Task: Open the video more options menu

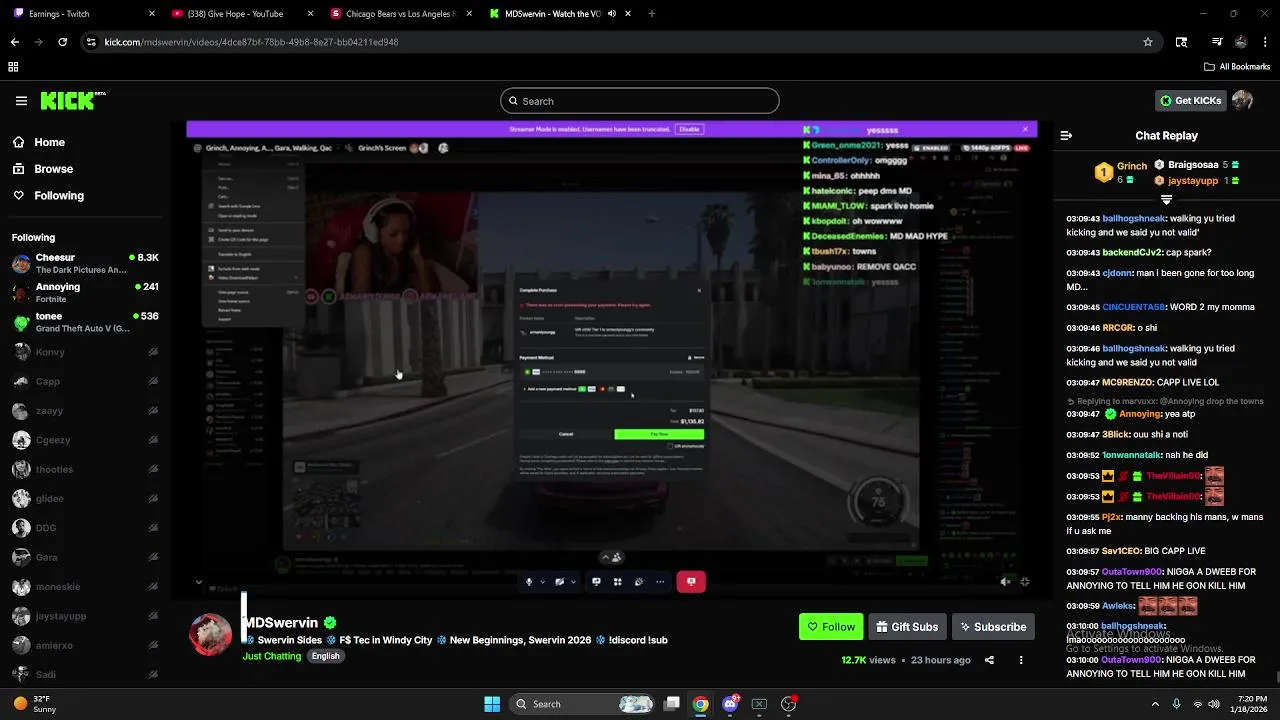Action: point(1021,660)
